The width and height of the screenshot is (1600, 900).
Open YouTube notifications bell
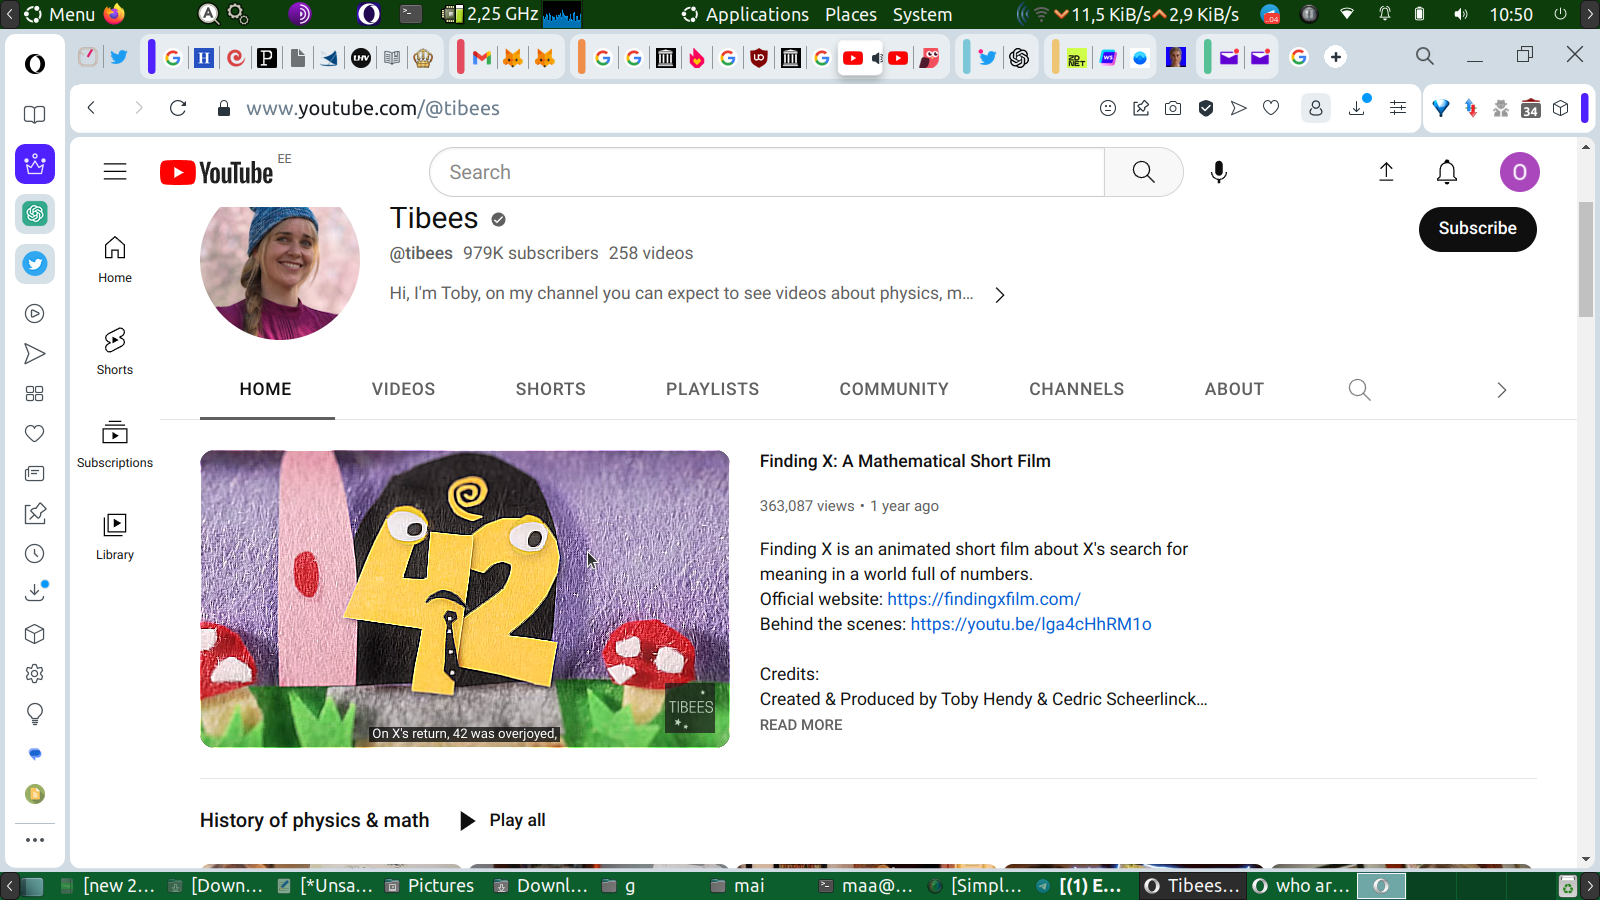pyautogui.click(x=1446, y=172)
